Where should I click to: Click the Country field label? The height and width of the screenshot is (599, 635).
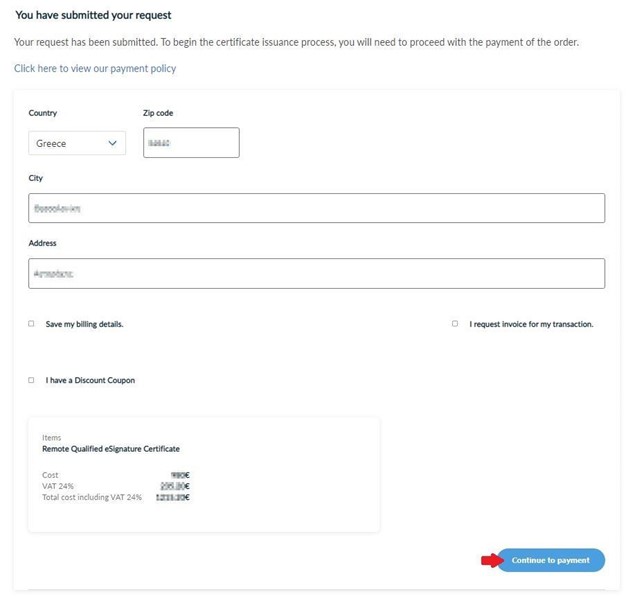point(42,113)
